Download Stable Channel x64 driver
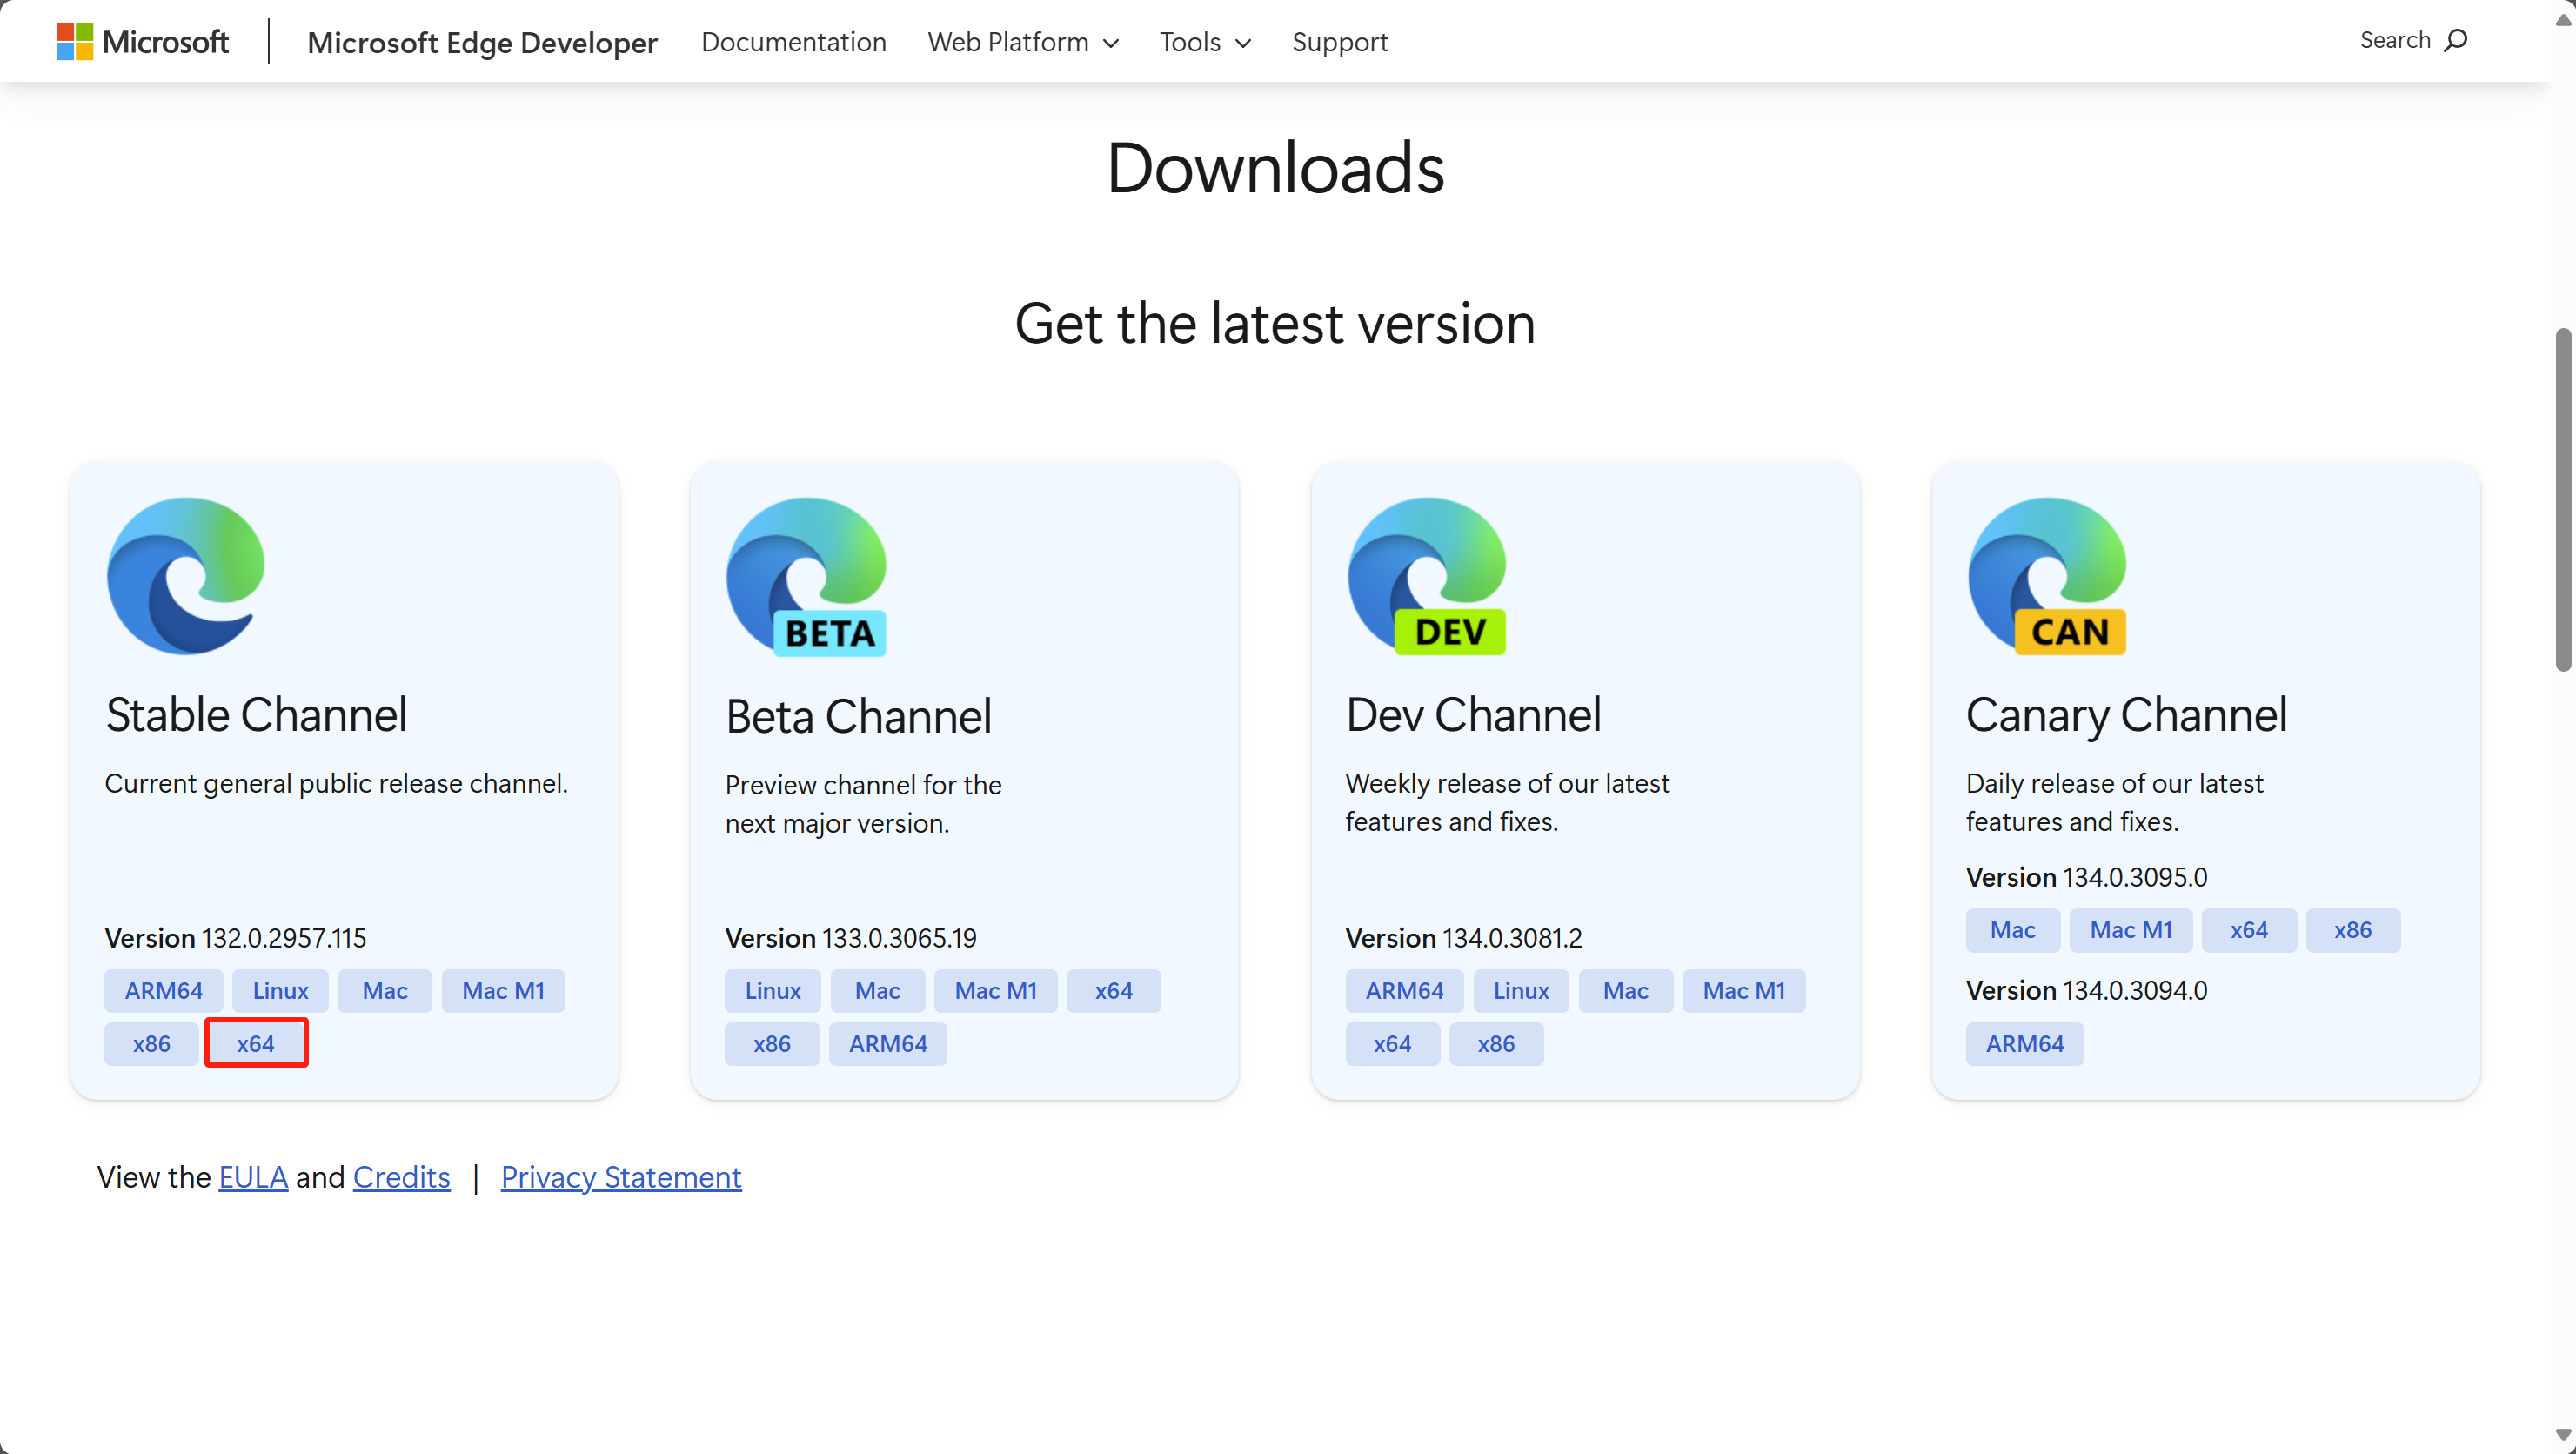This screenshot has height=1454, width=2576. pyautogui.click(x=256, y=1043)
